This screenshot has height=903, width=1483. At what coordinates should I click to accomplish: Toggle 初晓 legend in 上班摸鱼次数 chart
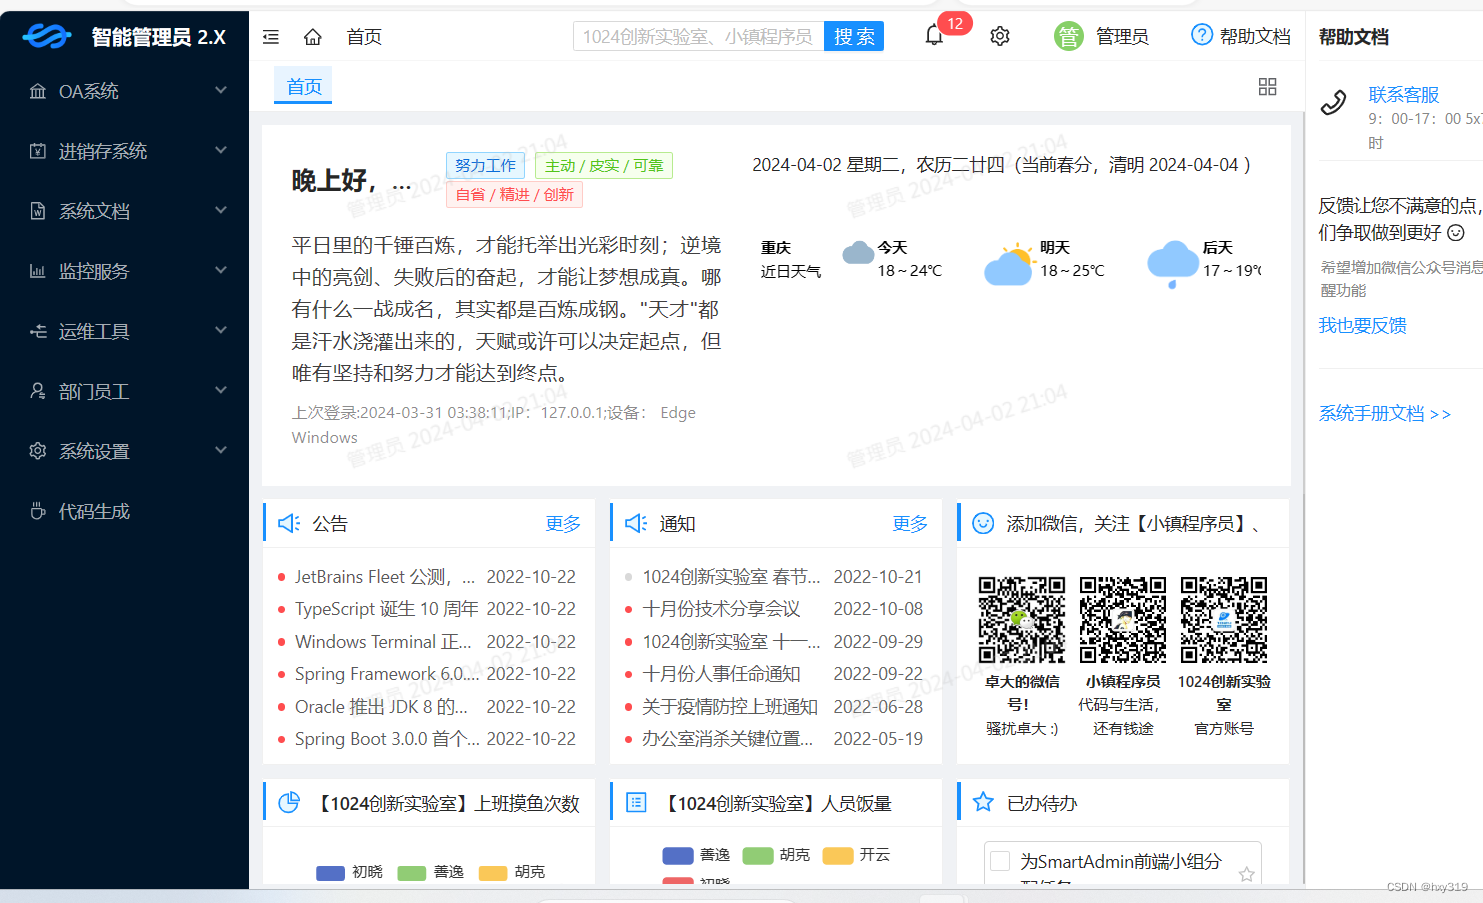(x=349, y=872)
